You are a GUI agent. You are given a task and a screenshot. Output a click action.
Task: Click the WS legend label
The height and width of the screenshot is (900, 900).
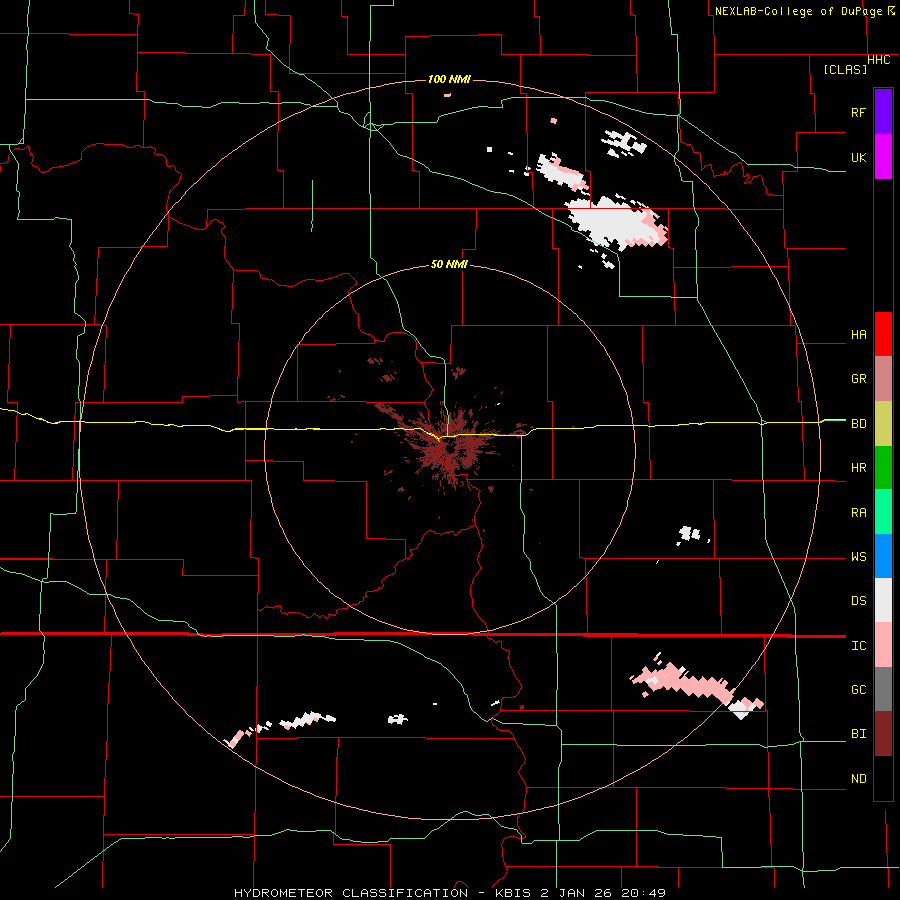[858, 557]
